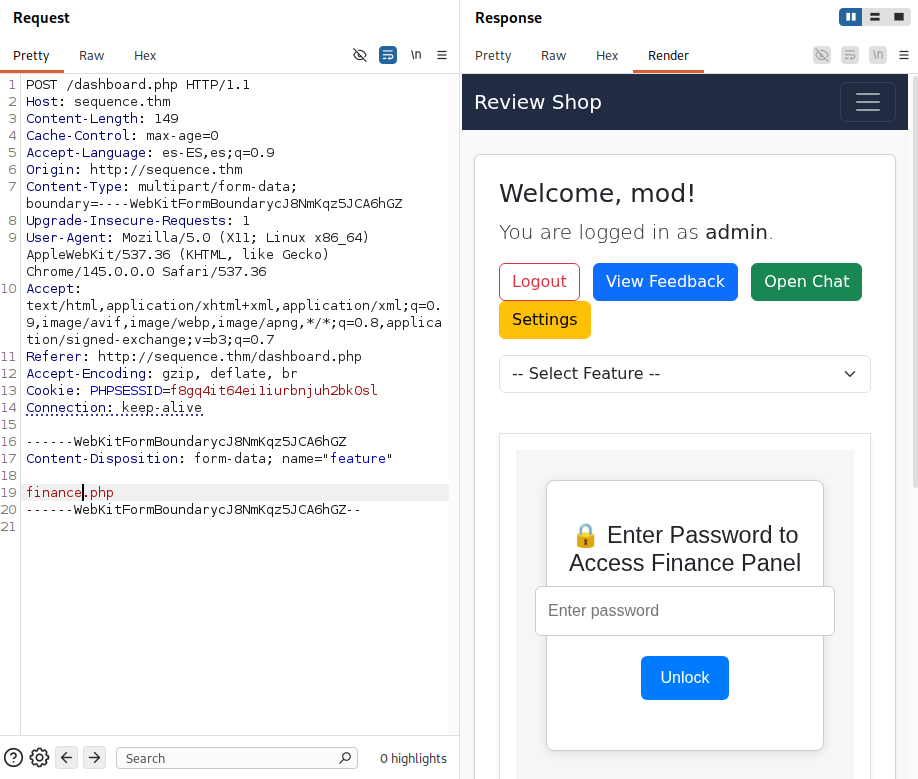Open search settings gear icon
Screen dimensions: 918x779
(x=39, y=758)
